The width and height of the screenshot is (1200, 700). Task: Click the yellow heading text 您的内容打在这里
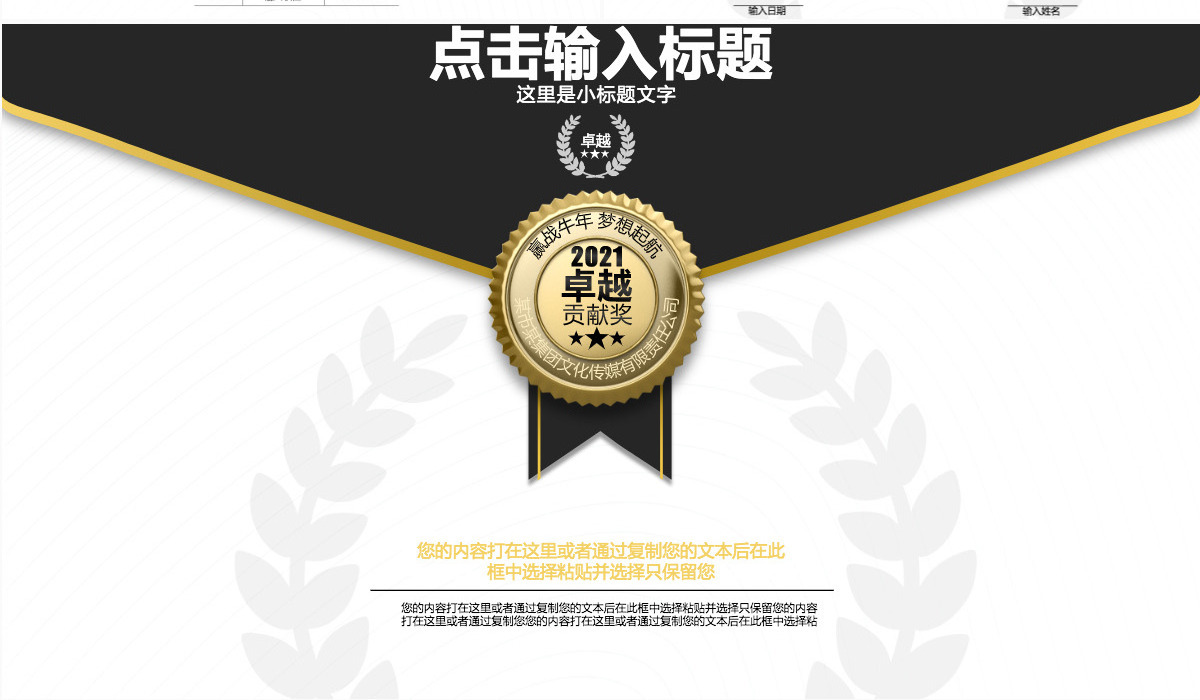[601, 551]
